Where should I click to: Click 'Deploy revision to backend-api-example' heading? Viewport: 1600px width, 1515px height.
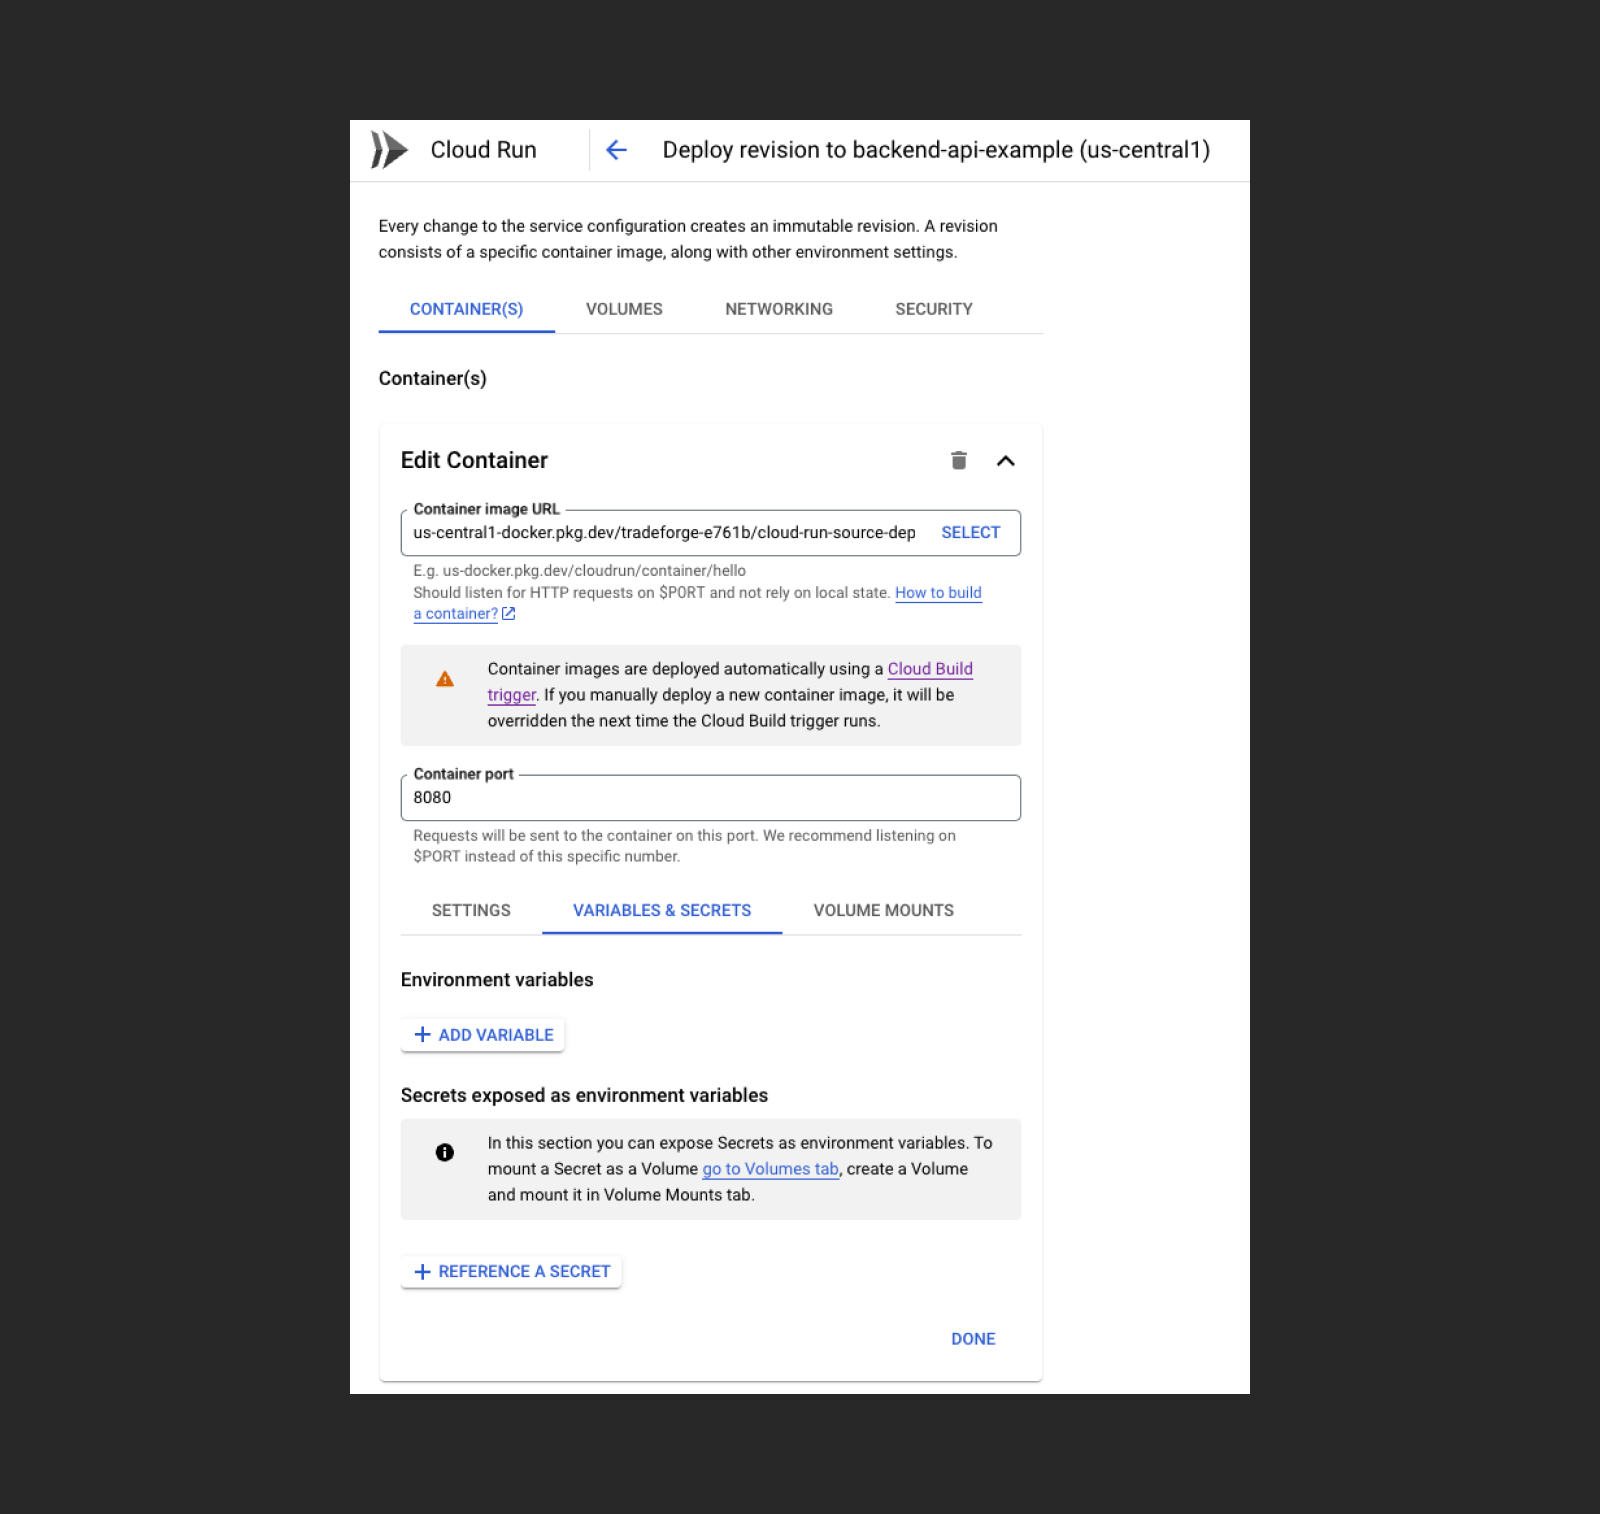(936, 150)
